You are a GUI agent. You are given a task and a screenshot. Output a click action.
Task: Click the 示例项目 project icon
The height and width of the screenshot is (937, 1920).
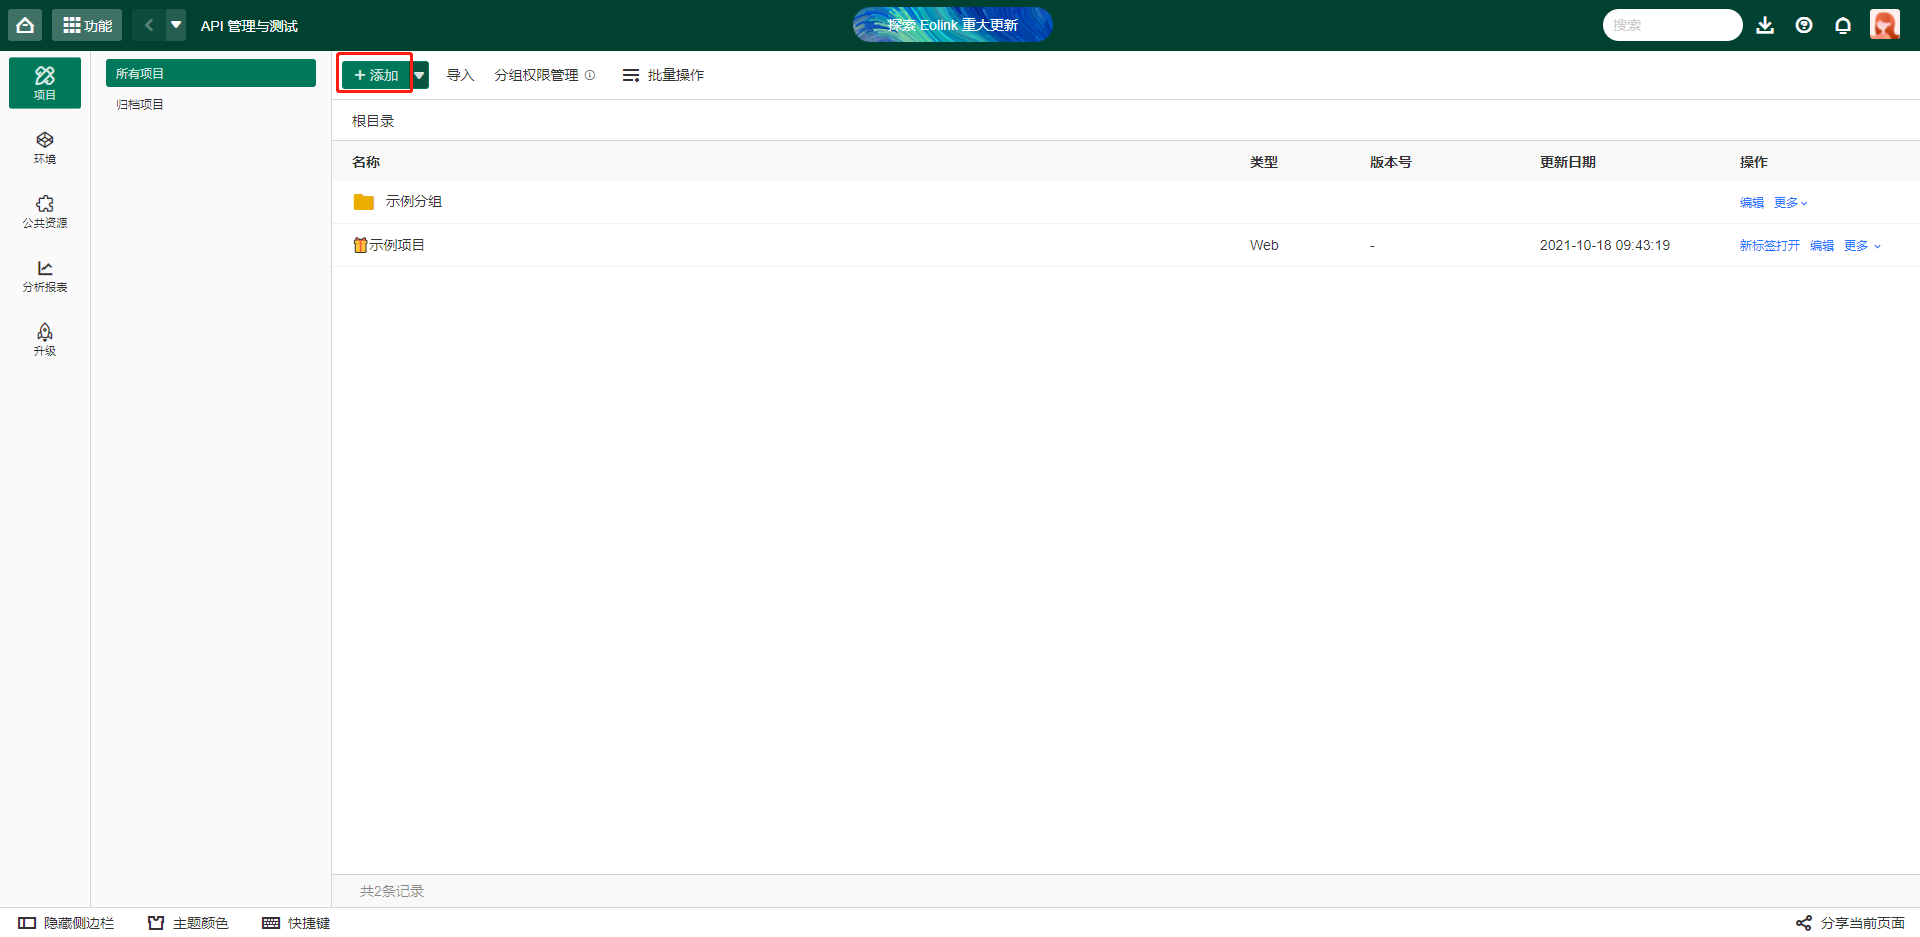coord(360,245)
